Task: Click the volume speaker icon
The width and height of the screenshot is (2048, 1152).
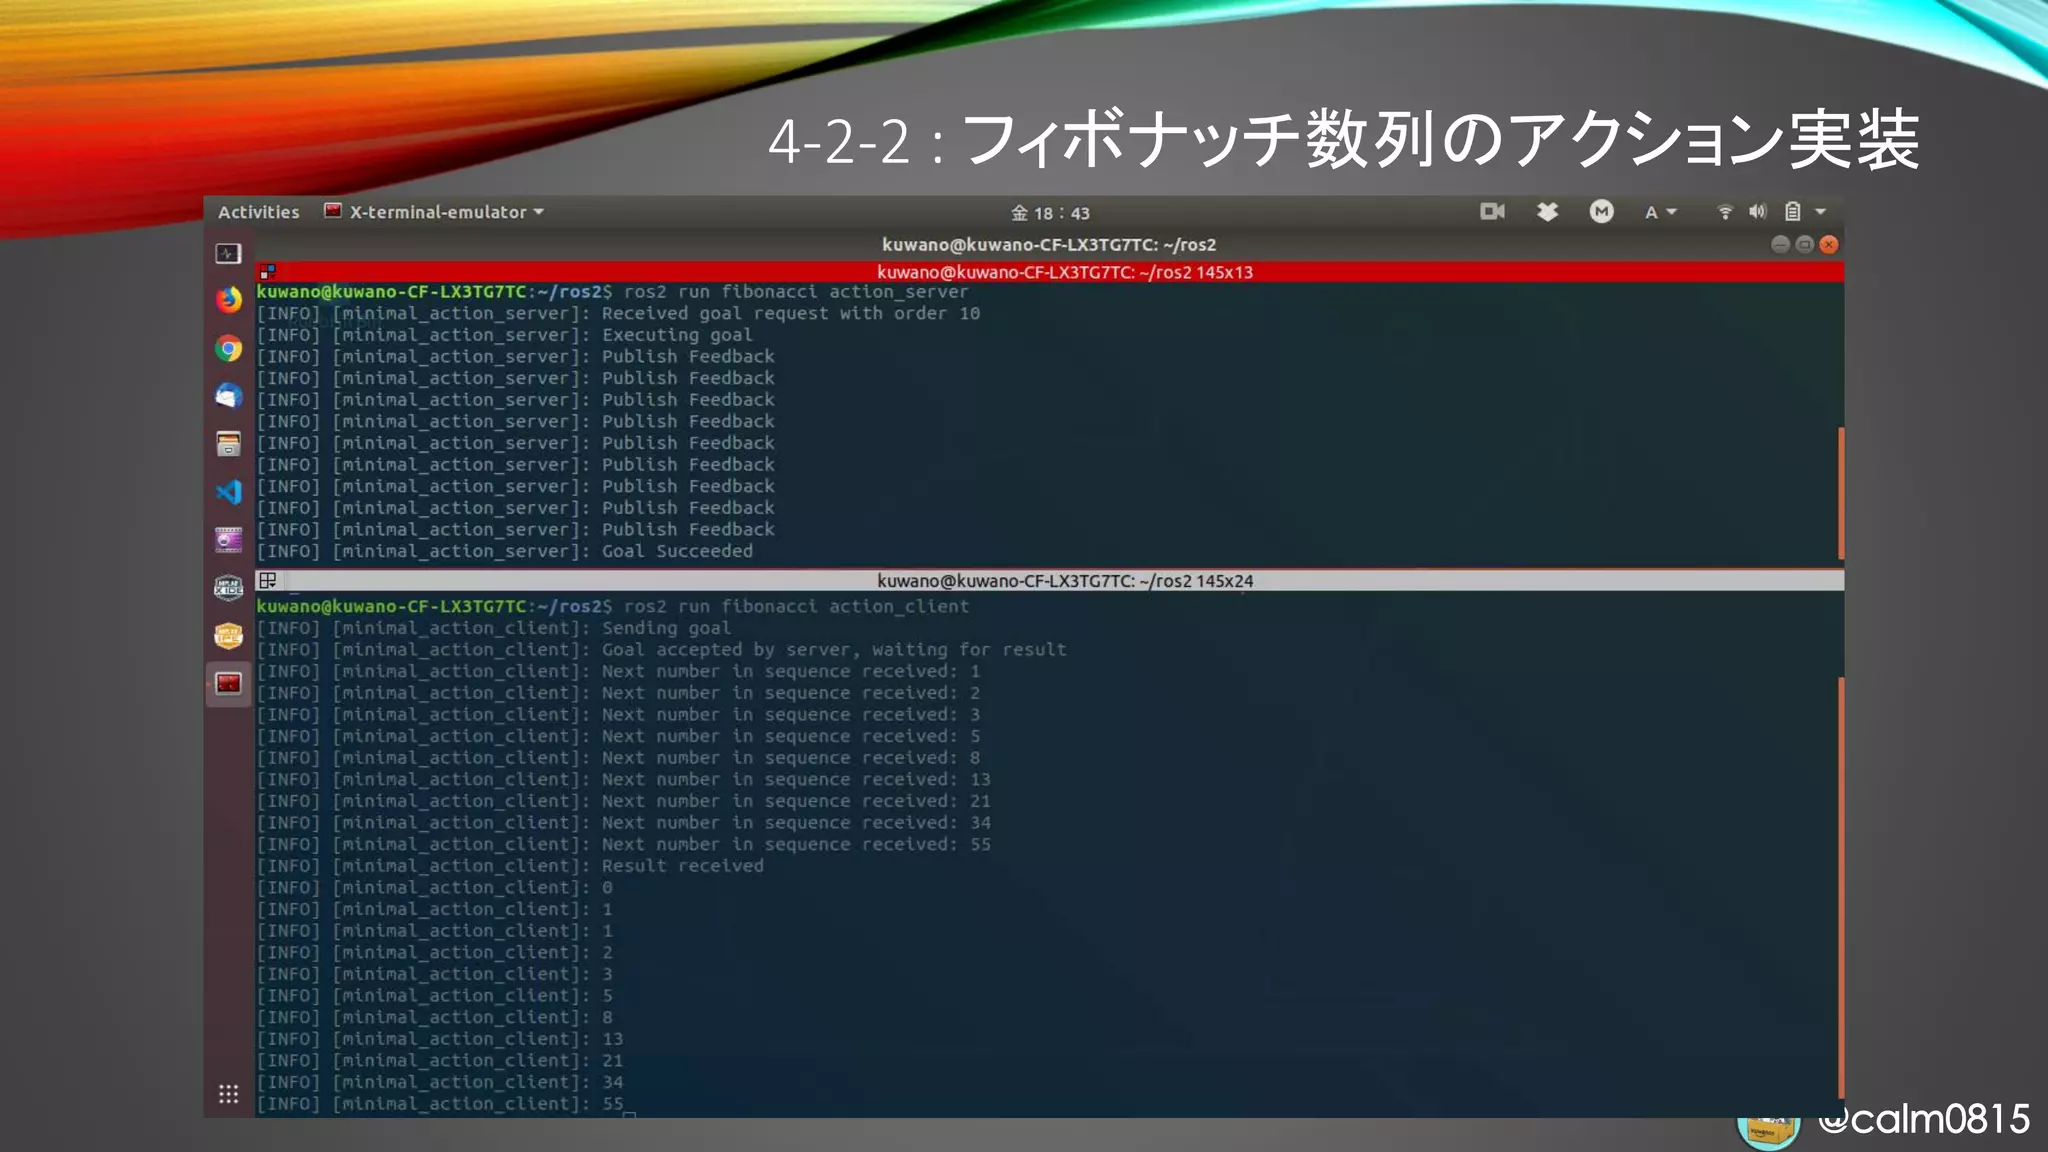Action: click(1757, 211)
